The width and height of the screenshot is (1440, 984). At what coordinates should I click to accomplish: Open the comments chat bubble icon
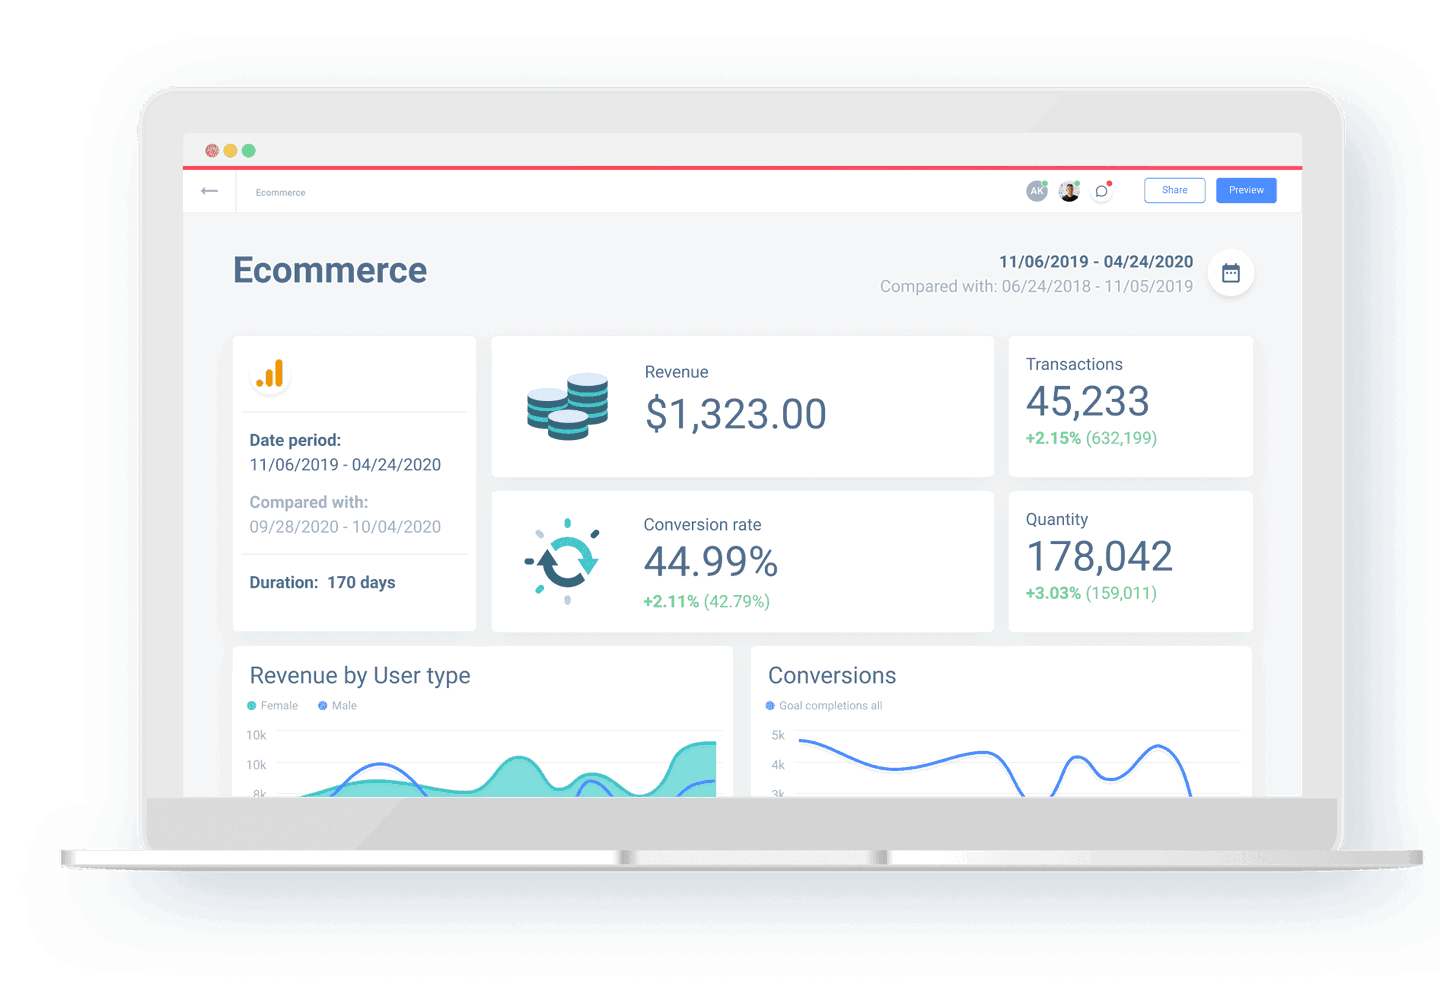click(1101, 190)
